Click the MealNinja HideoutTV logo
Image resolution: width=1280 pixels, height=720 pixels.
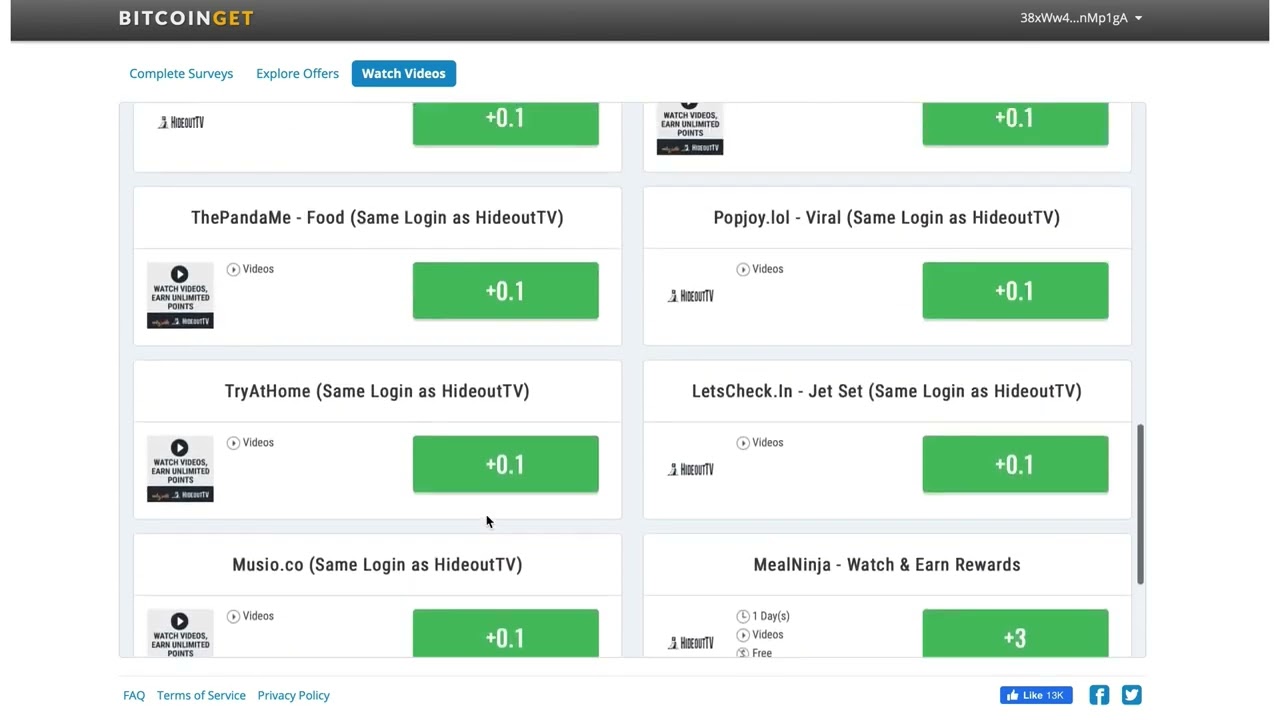pyautogui.click(x=690, y=643)
